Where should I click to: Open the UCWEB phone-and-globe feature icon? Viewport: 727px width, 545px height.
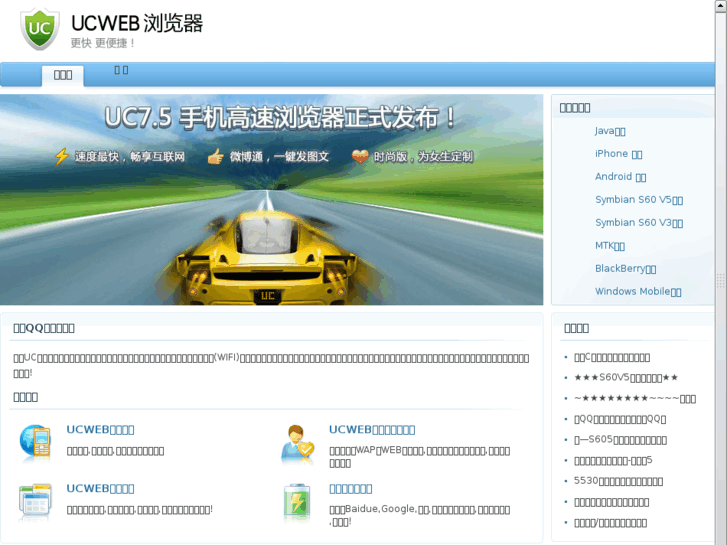(x=35, y=443)
